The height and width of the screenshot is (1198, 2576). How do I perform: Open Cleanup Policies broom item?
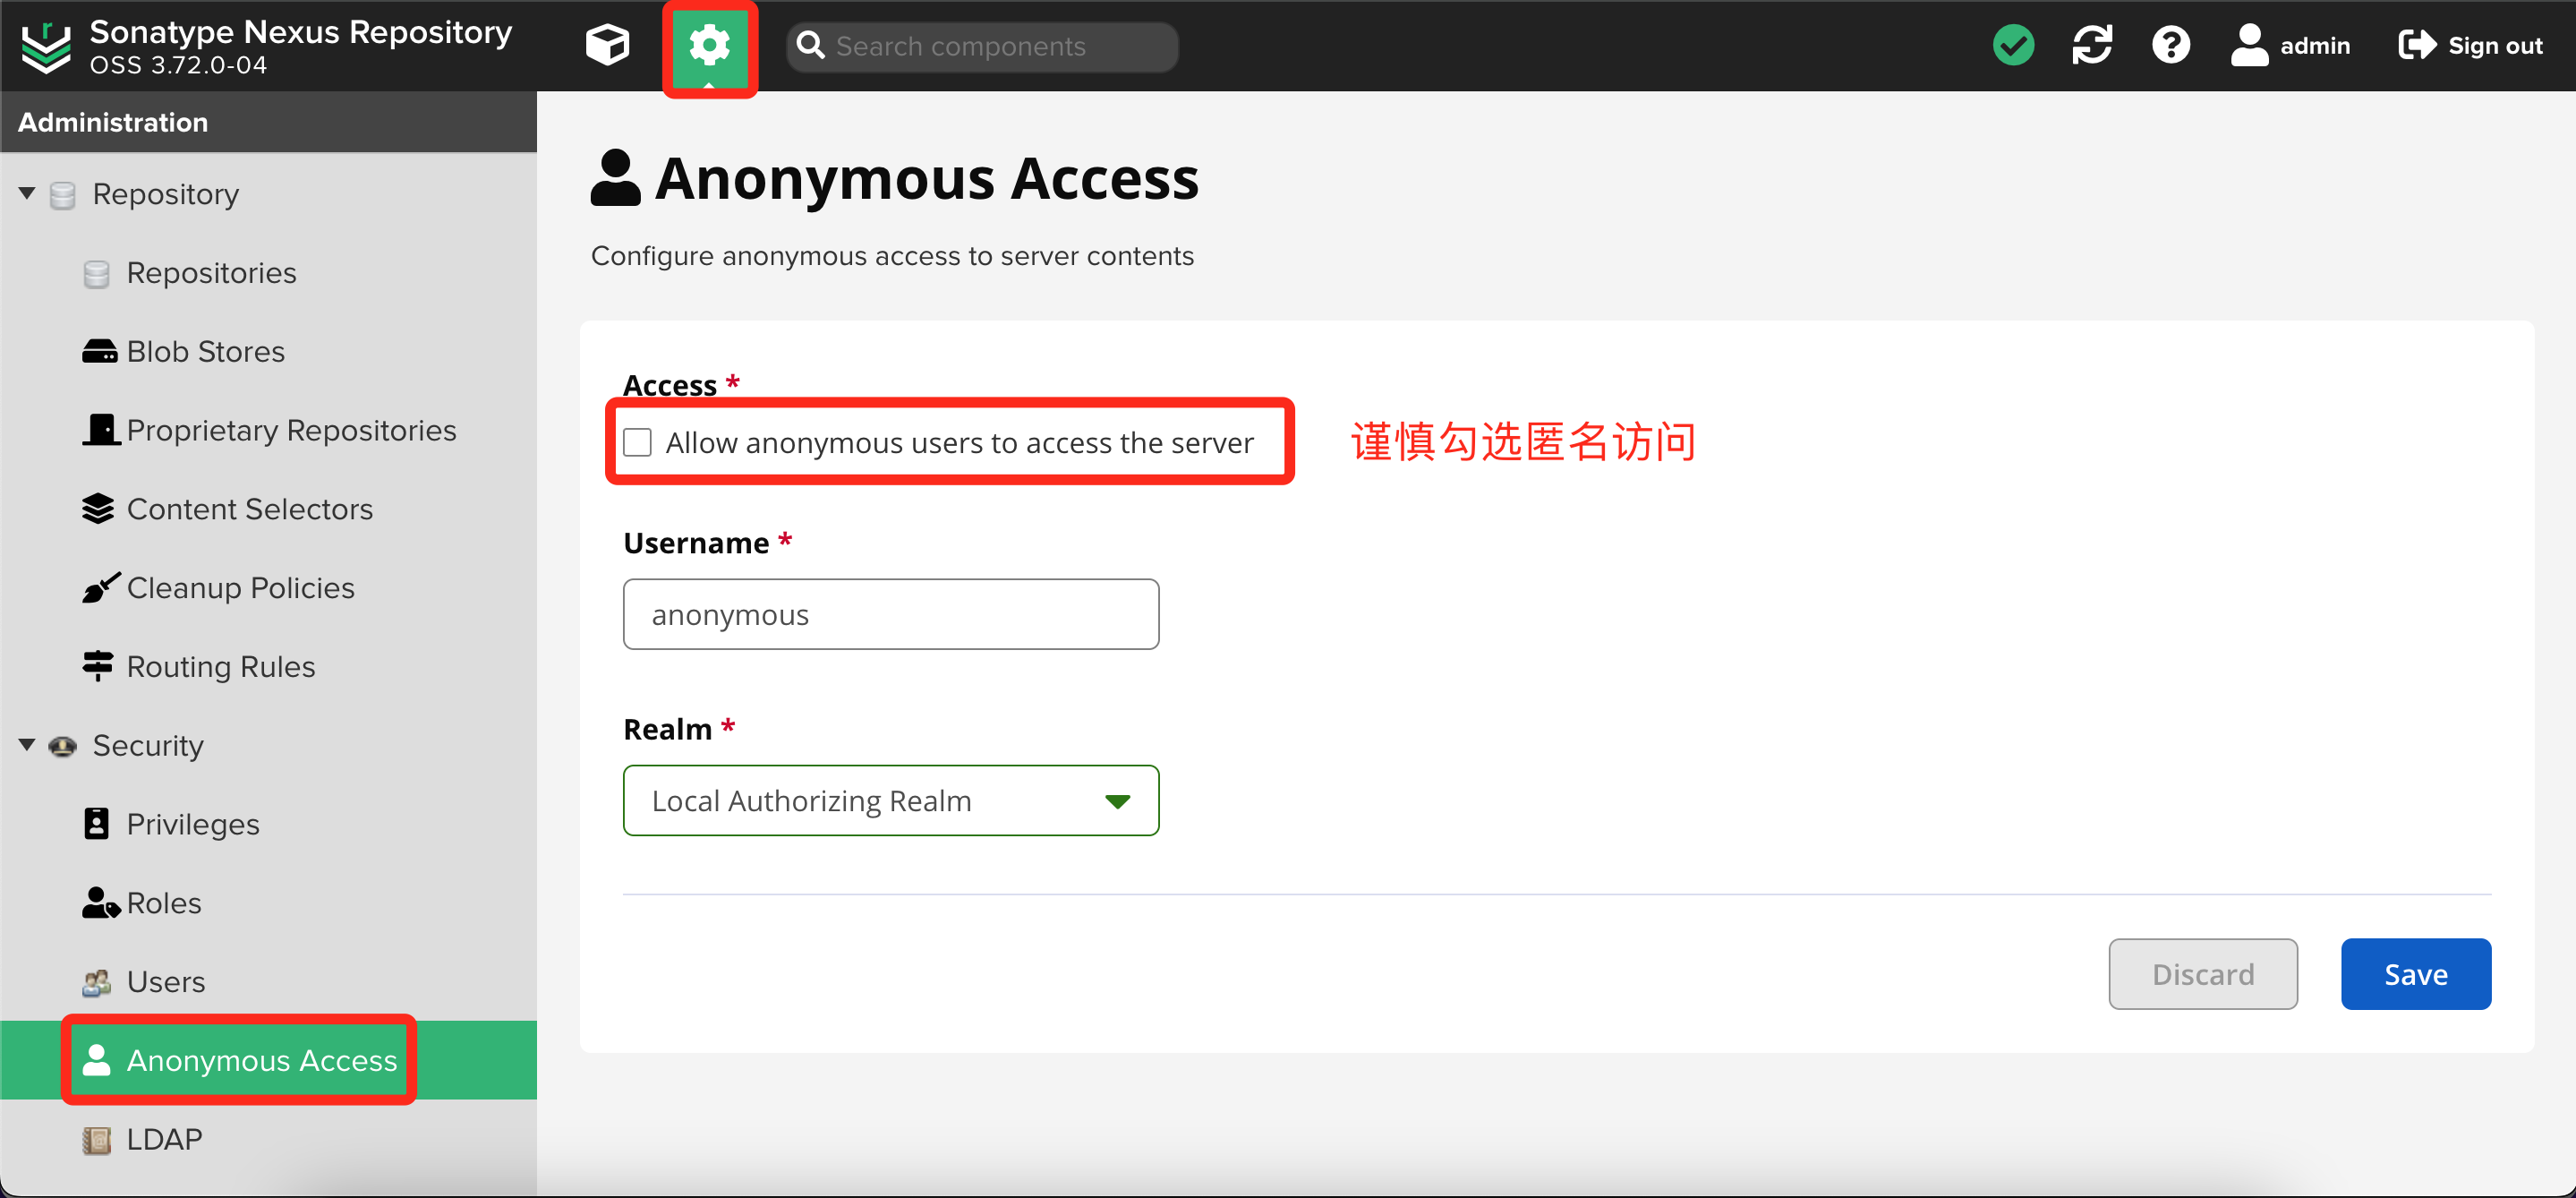point(240,587)
